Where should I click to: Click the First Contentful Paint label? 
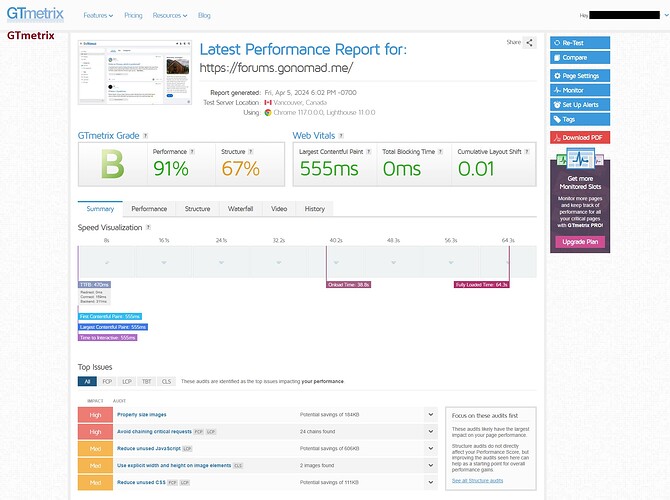pos(110,317)
